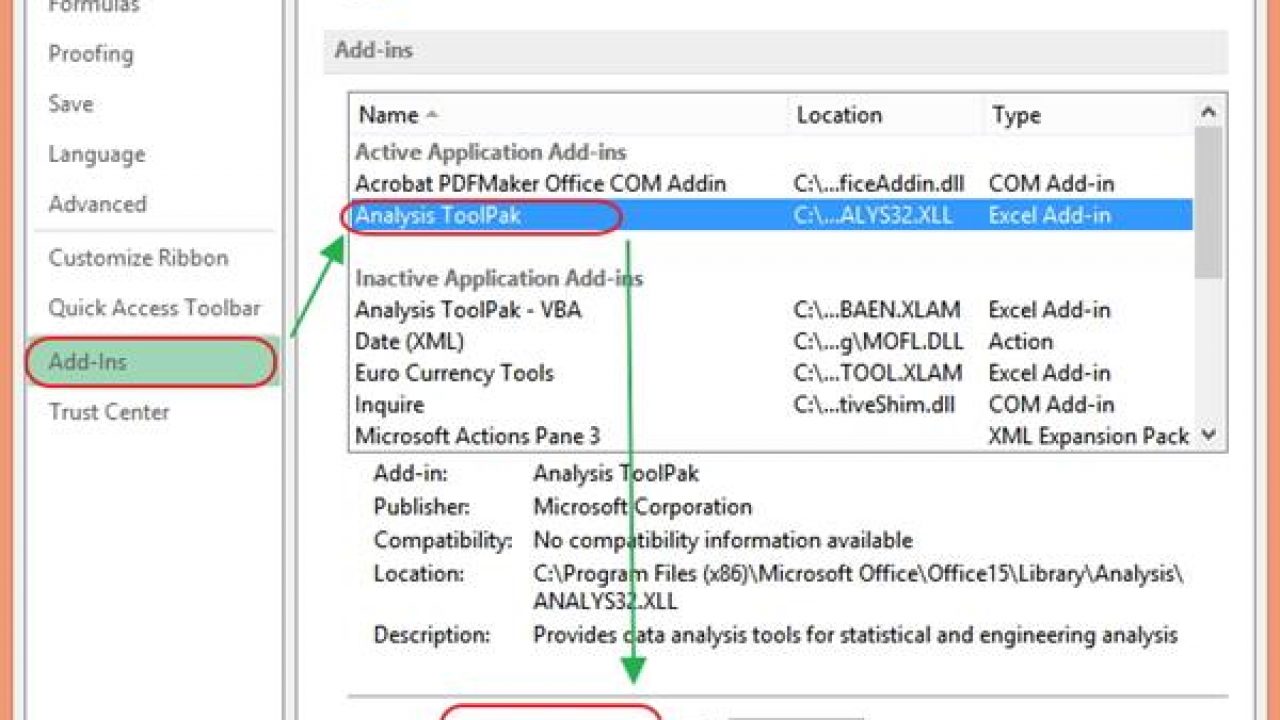1280x720 pixels.
Task: Select the Add-Ins category
Action: (152, 362)
